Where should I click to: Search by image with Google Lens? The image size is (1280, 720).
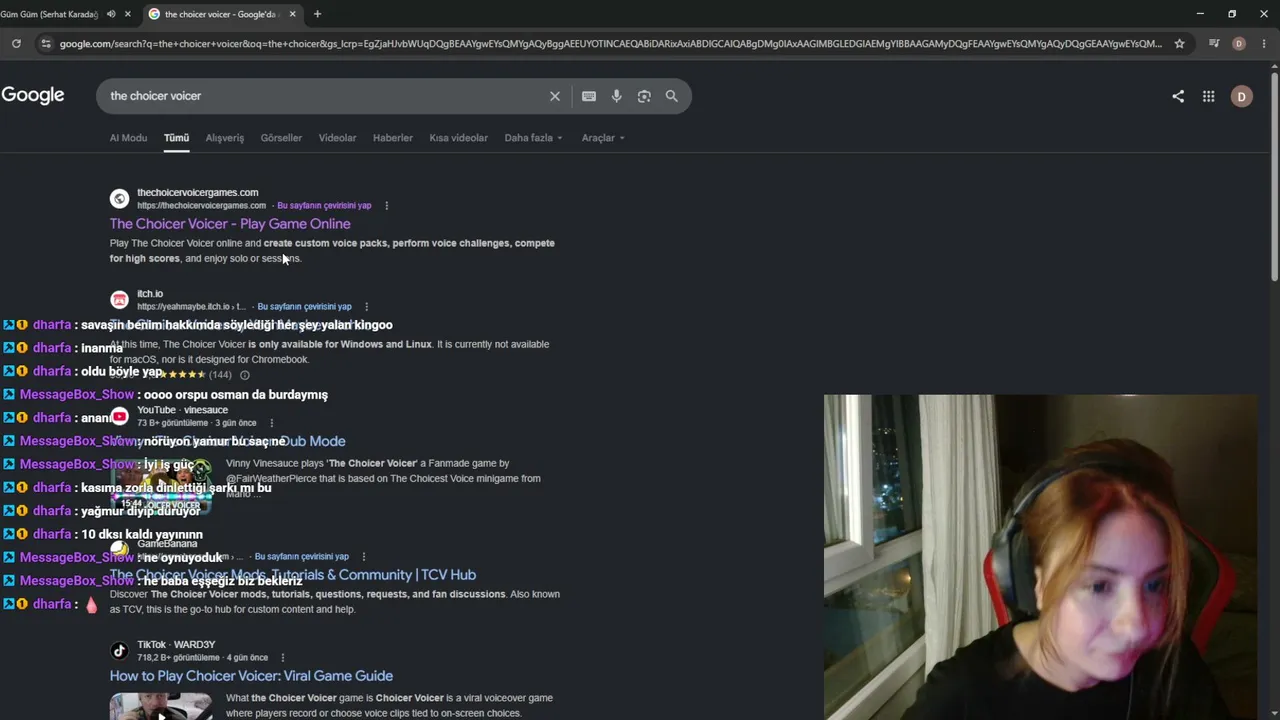tap(644, 96)
